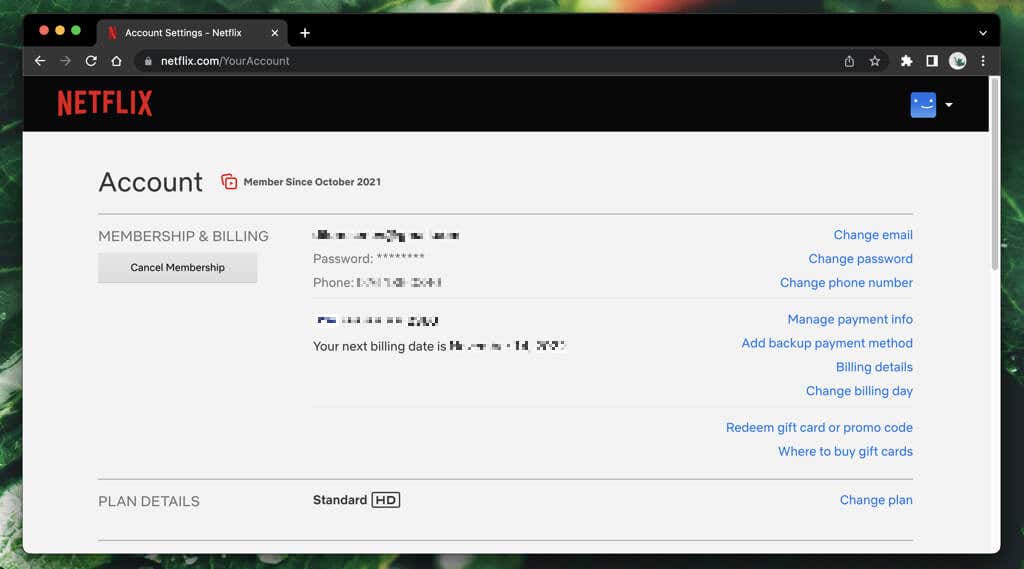Expand the profile menu caret
This screenshot has width=1024, height=569.
[x=949, y=105]
